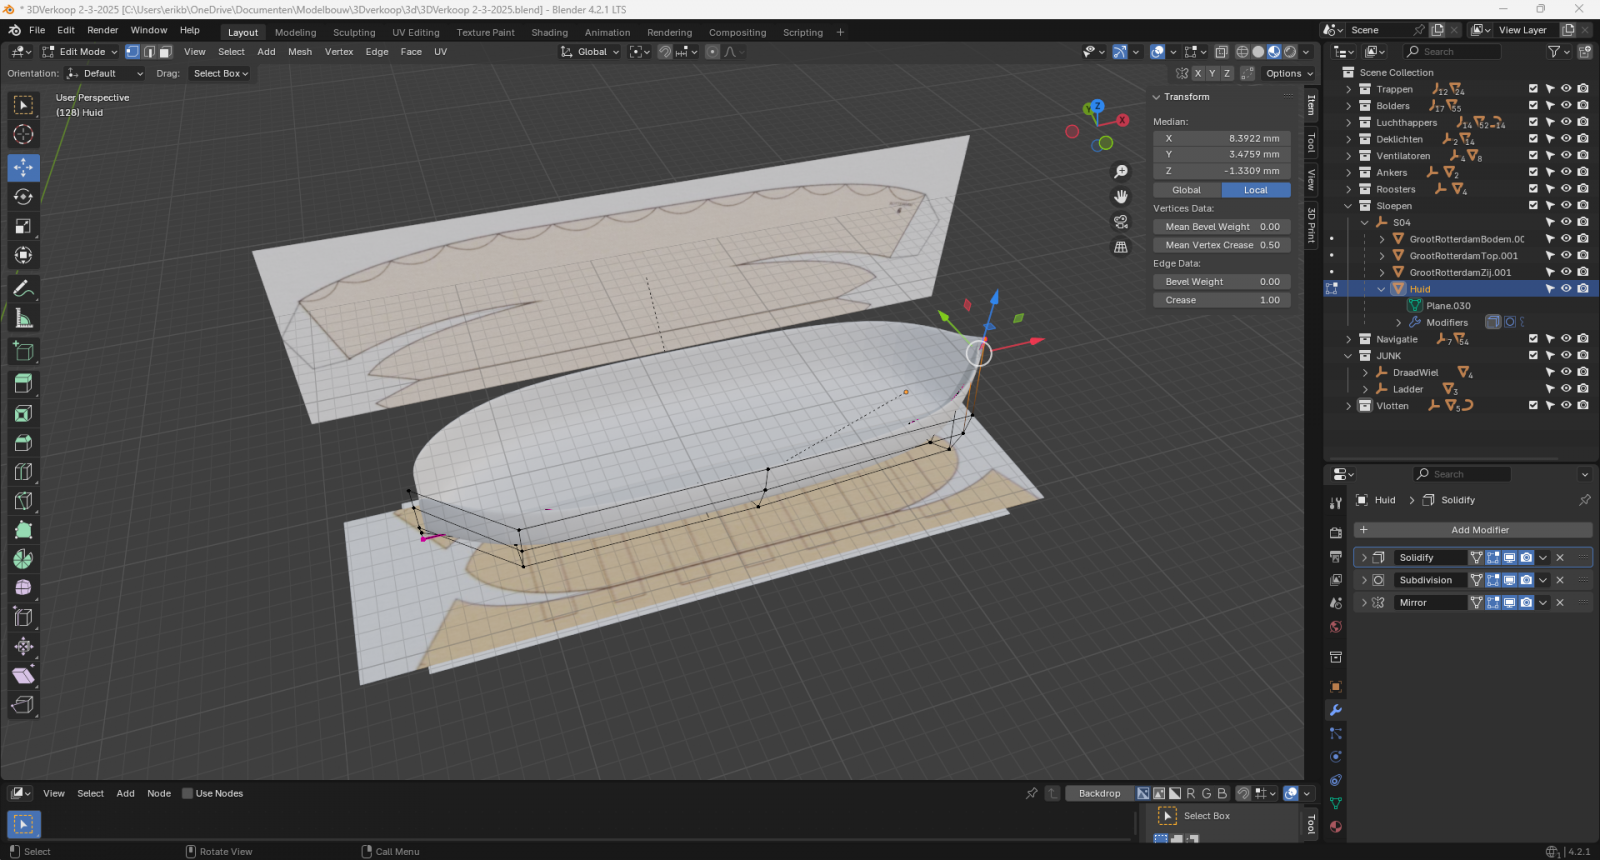Open the Orientation Default dropdown
This screenshot has width=1600, height=860.
pyautogui.click(x=105, y=73)
